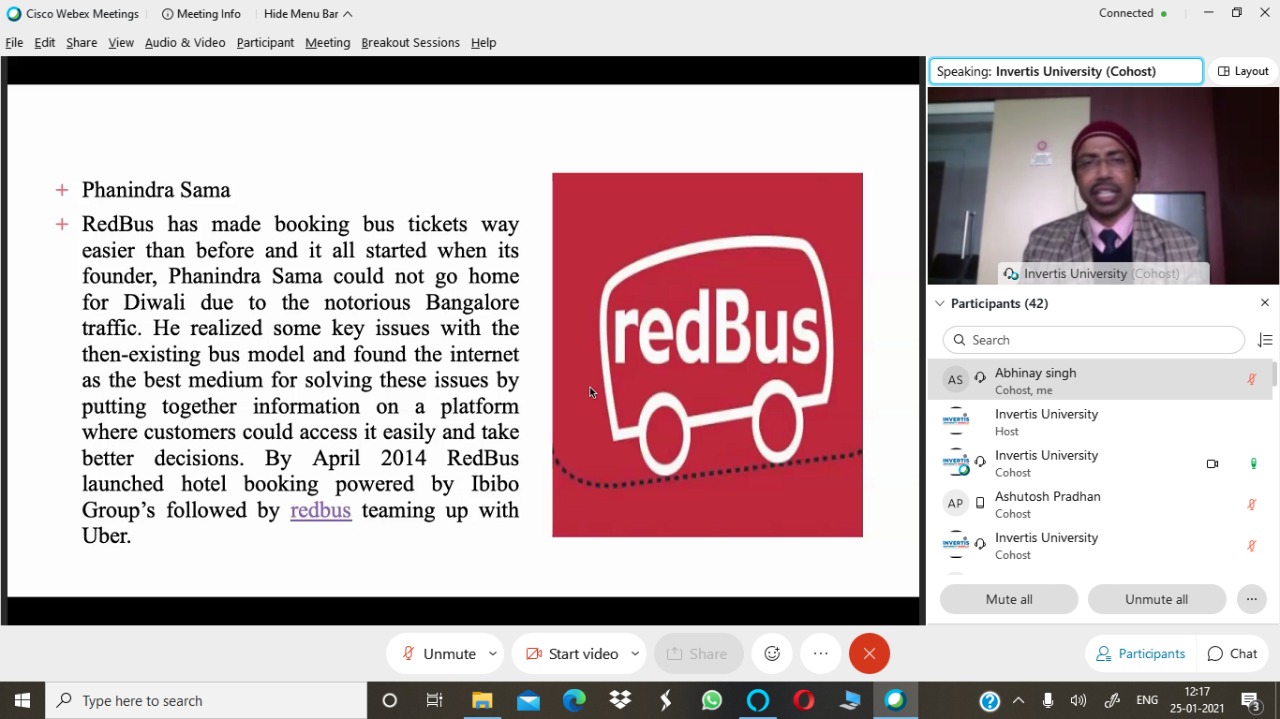Click the sort participants icon beside Search
The height and width of the screenshot is (719, 1280).
1265,340
